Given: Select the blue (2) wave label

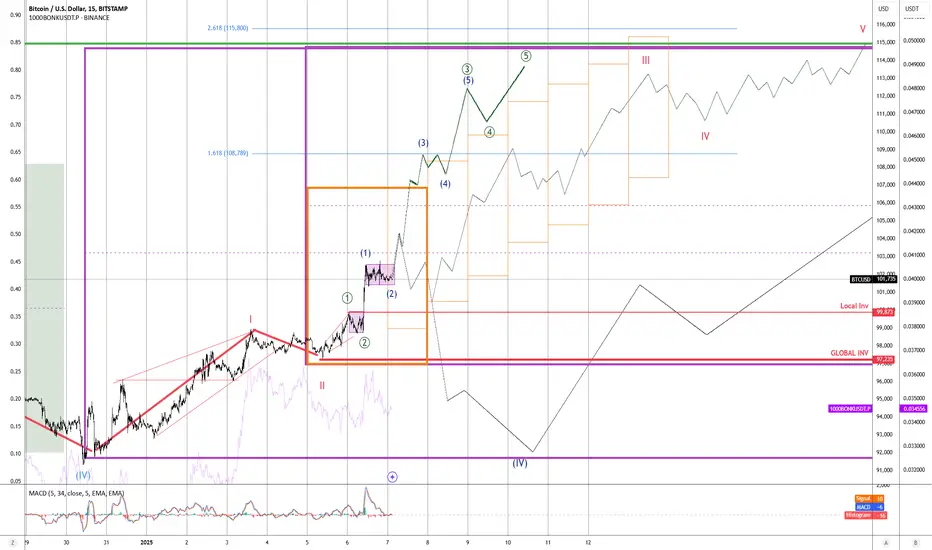Looking at the screenshot, I should pyautogui.click(x=391, y=294).
